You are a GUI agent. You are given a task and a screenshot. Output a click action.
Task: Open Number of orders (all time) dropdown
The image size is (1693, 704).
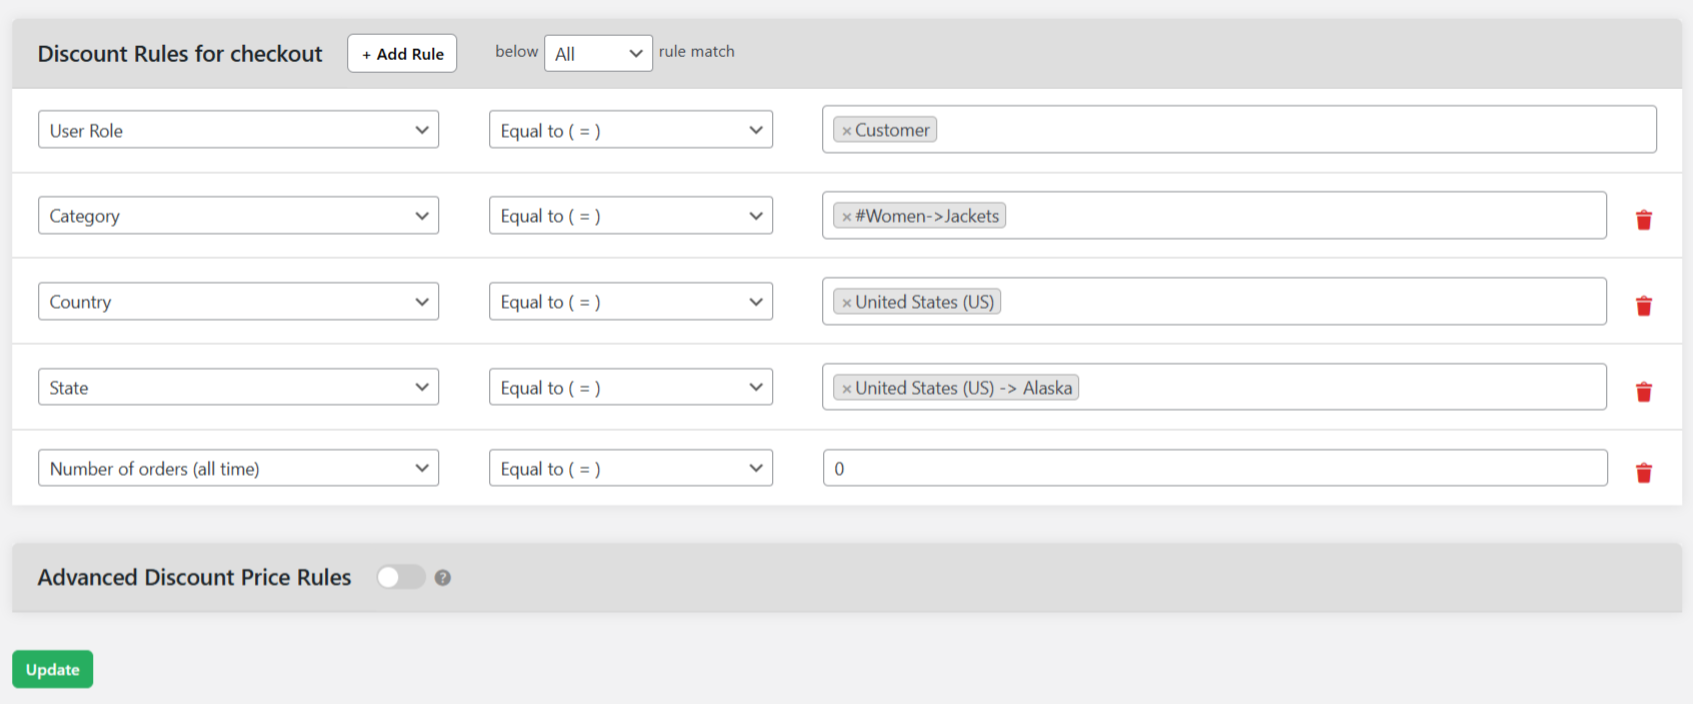(238, 469)
